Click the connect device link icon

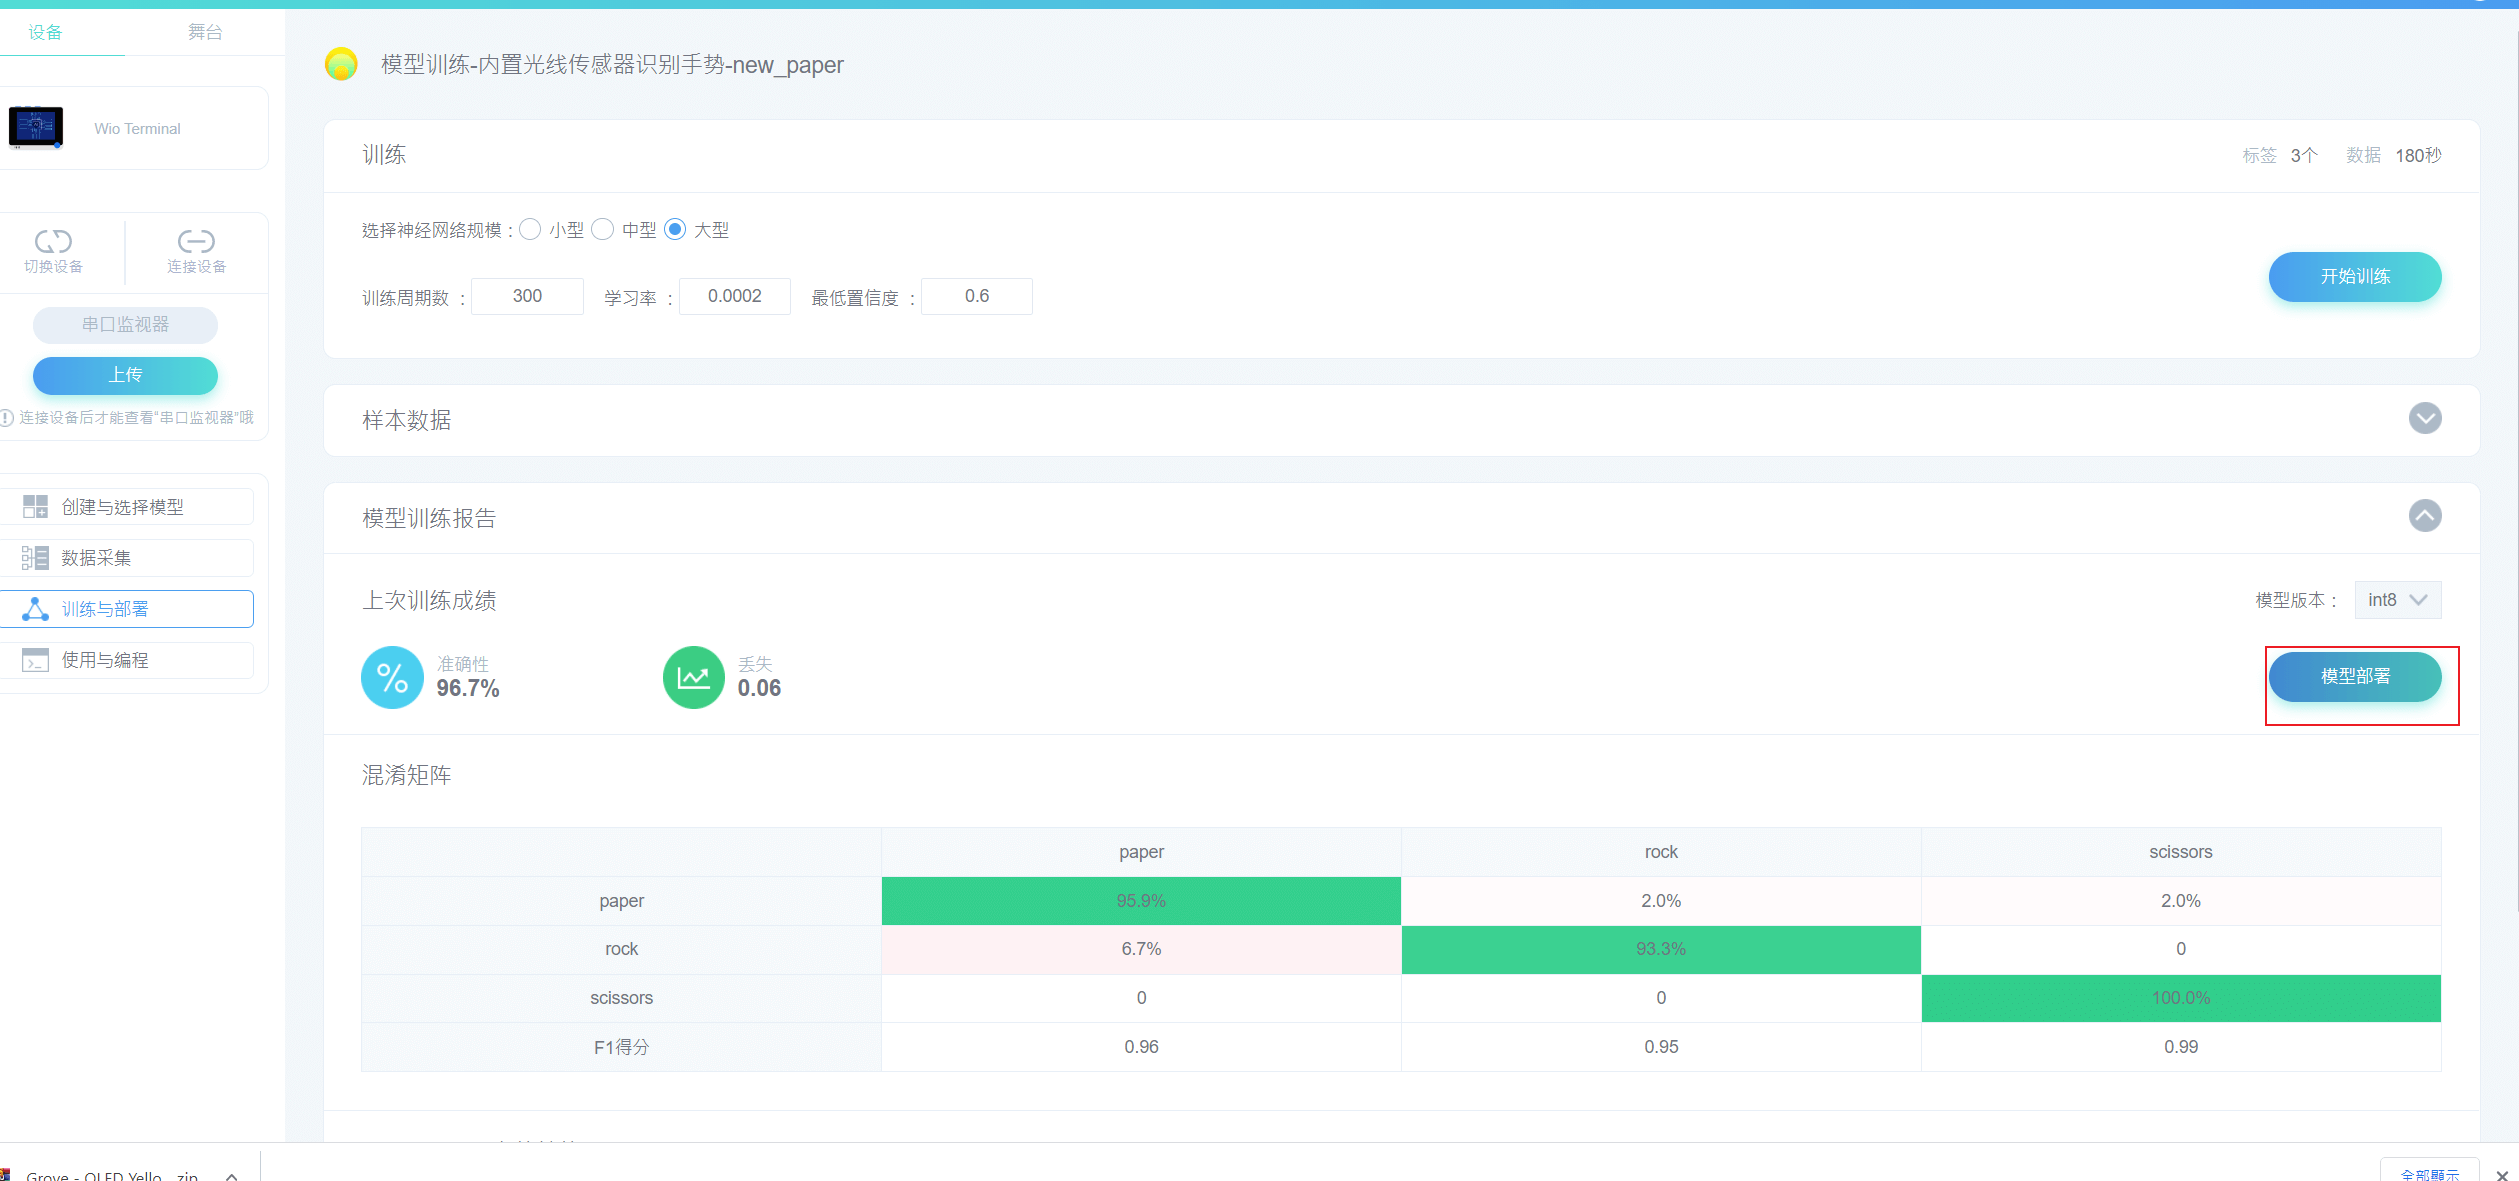(196, 241)
